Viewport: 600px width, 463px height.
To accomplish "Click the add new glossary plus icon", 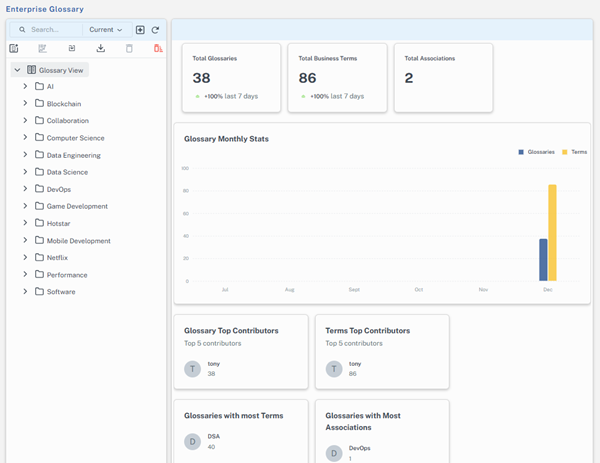I will (140, 30).
